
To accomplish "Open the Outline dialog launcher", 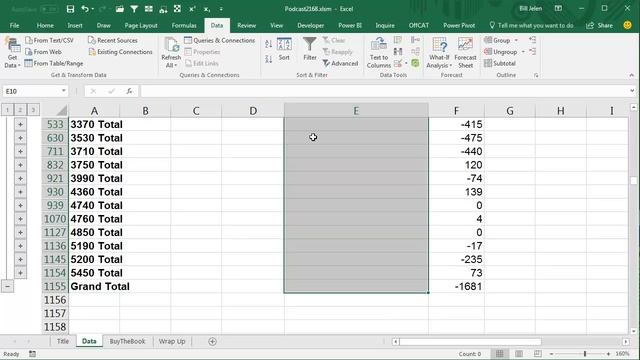I will [x=536, y=75].
